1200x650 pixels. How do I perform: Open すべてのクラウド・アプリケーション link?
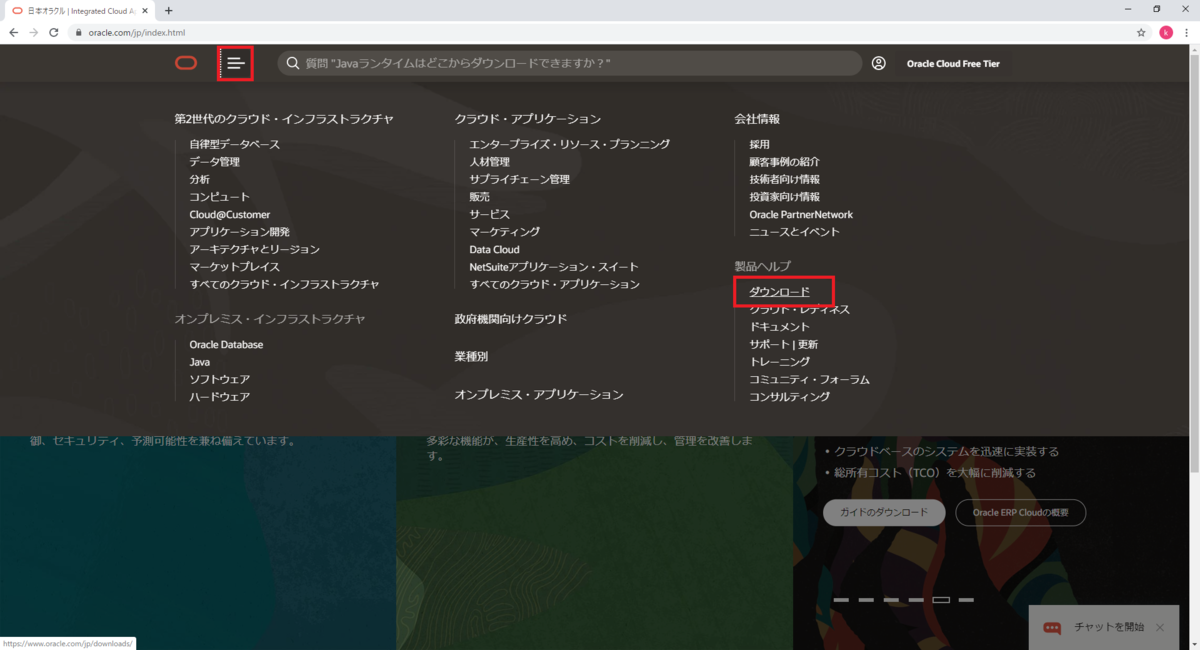tap(555, 284)
